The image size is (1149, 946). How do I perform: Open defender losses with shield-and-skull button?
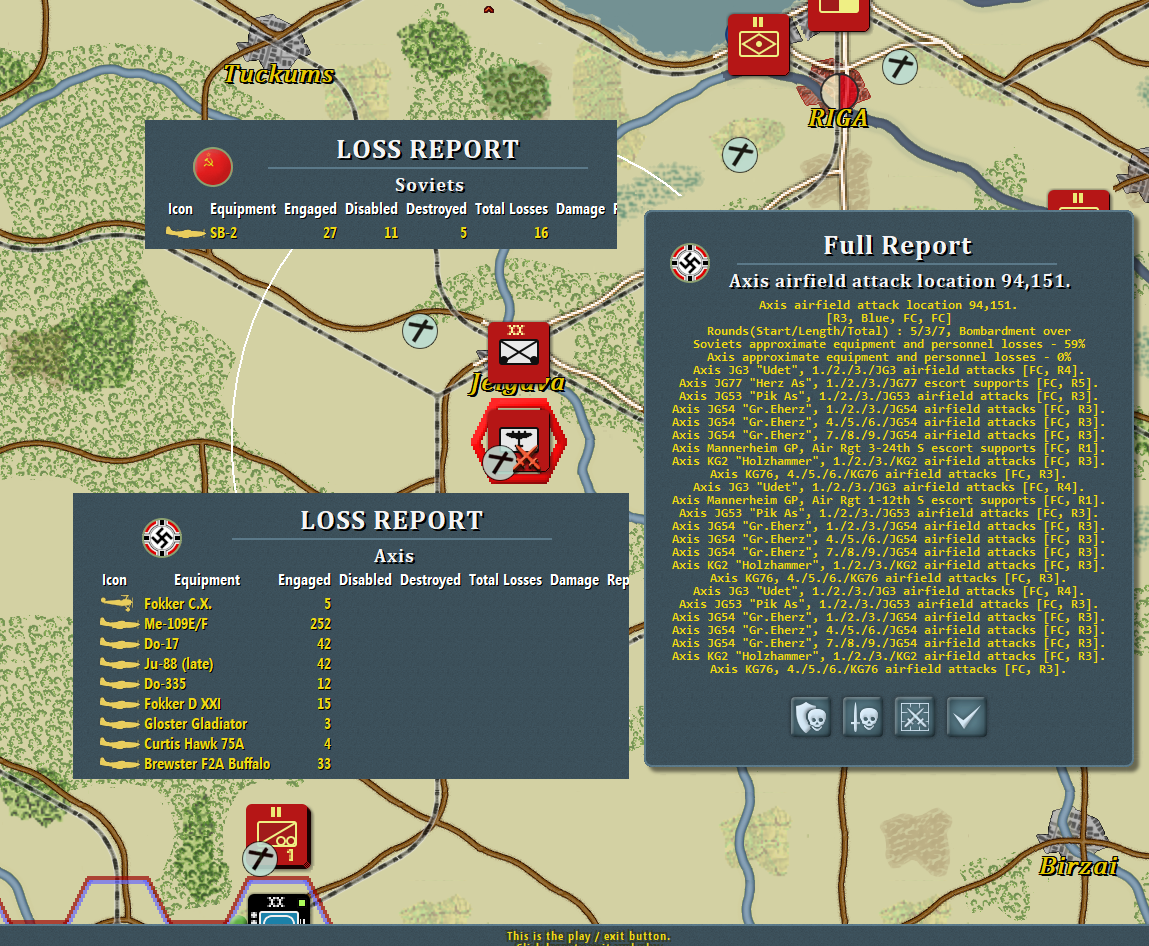coord(811,717)
